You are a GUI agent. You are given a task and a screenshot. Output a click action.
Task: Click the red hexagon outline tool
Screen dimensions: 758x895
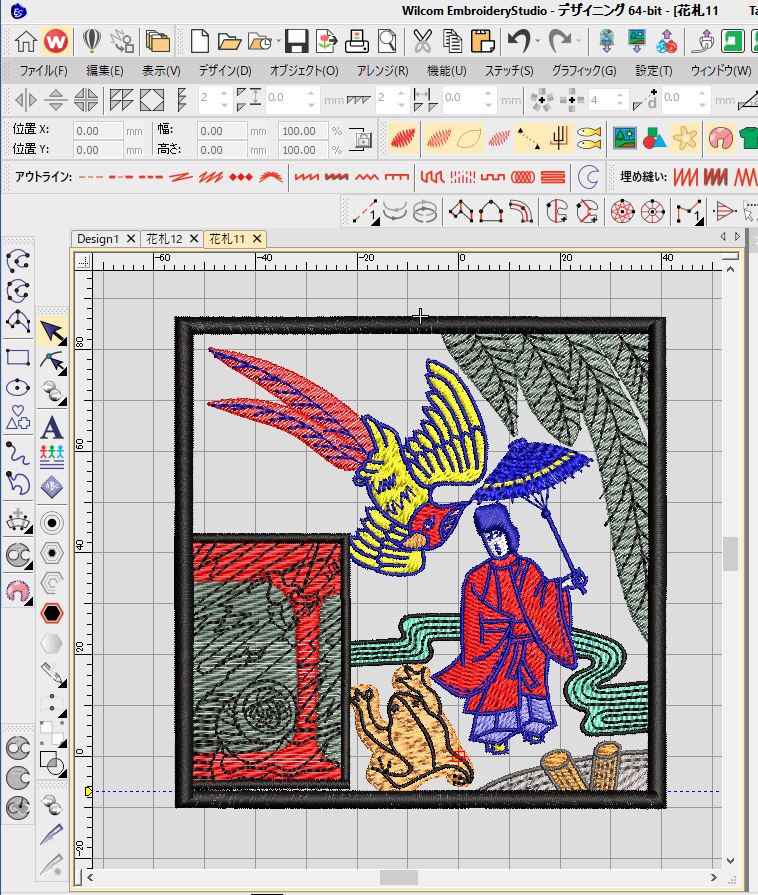coord(52,613)
